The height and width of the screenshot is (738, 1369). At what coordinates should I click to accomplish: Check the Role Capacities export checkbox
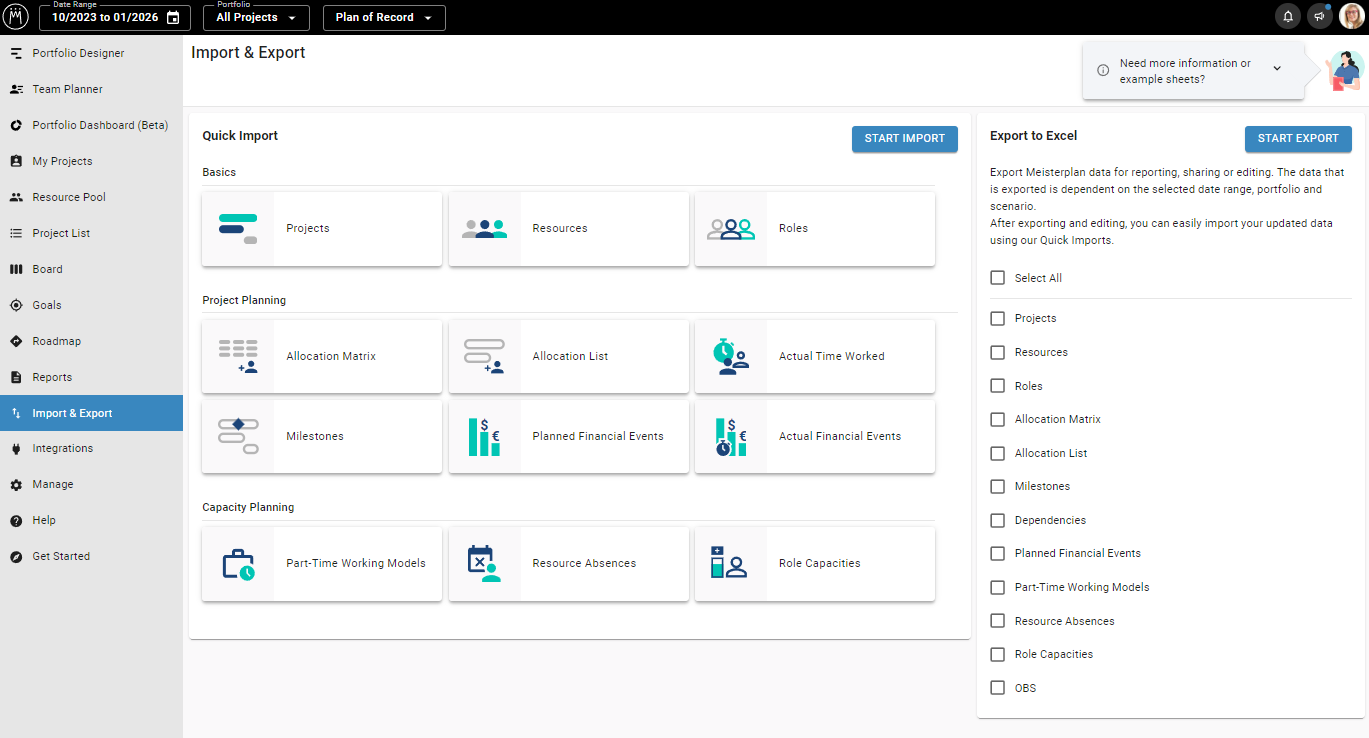pos(997,654)
